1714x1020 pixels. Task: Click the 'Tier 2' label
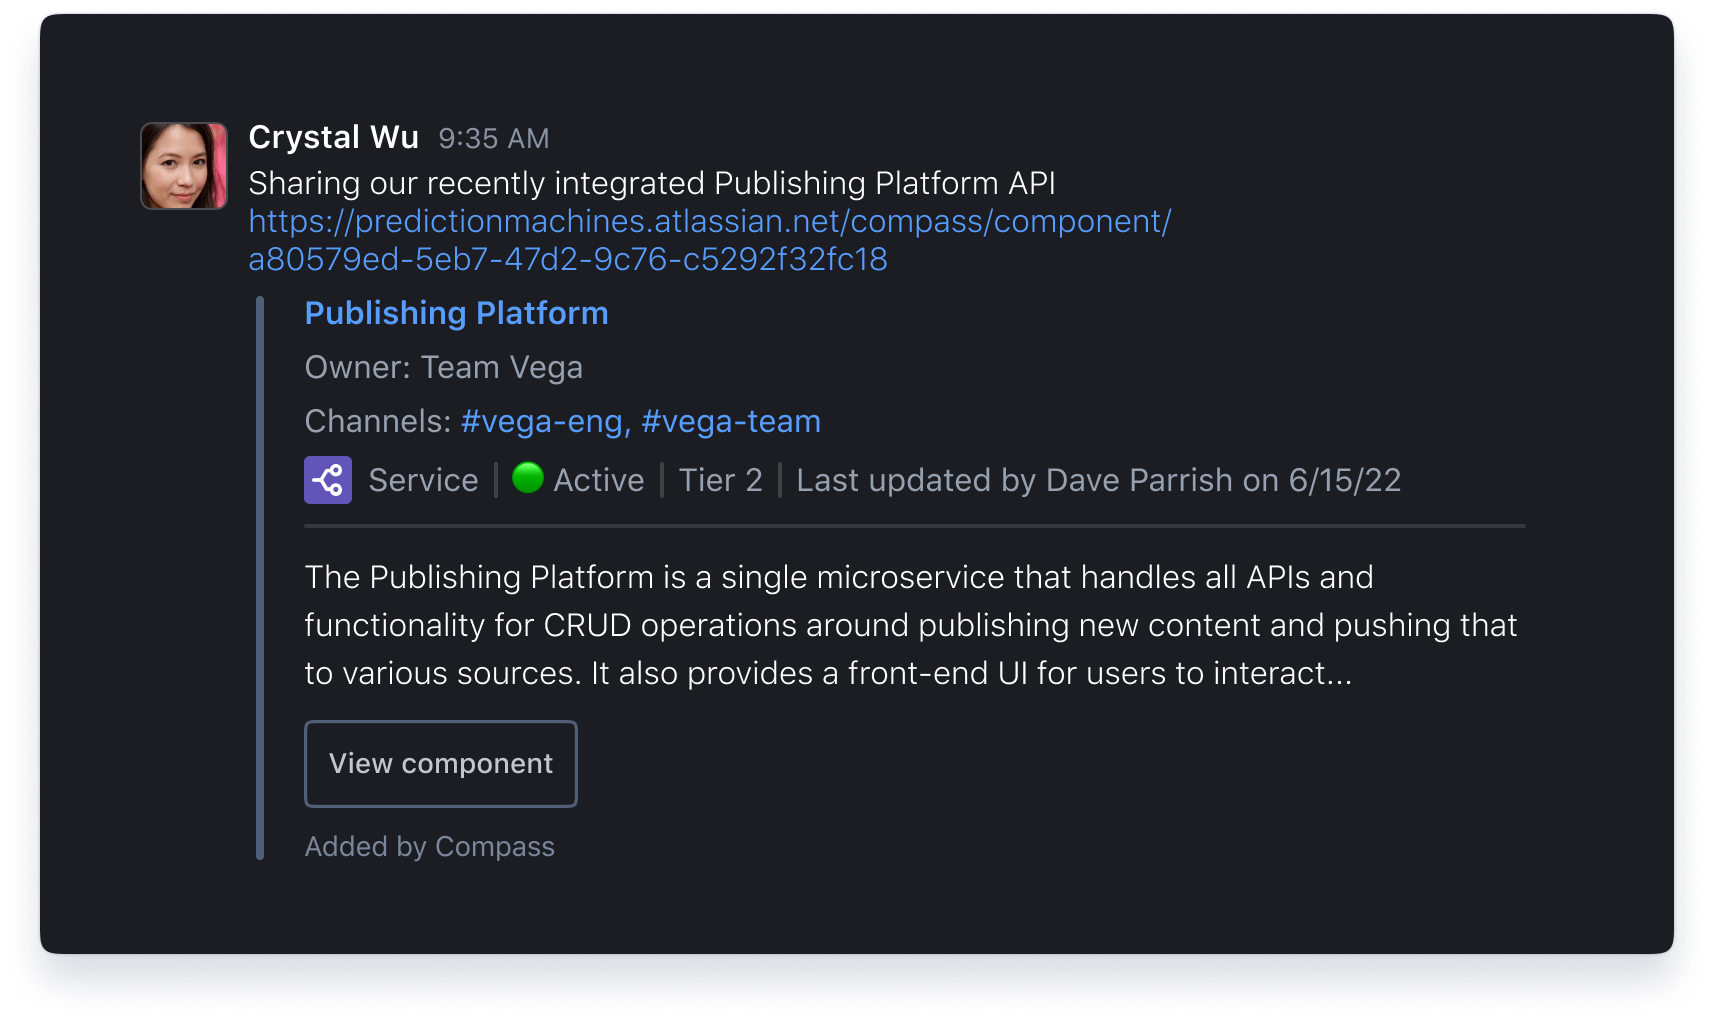click(x=721, y=480)
